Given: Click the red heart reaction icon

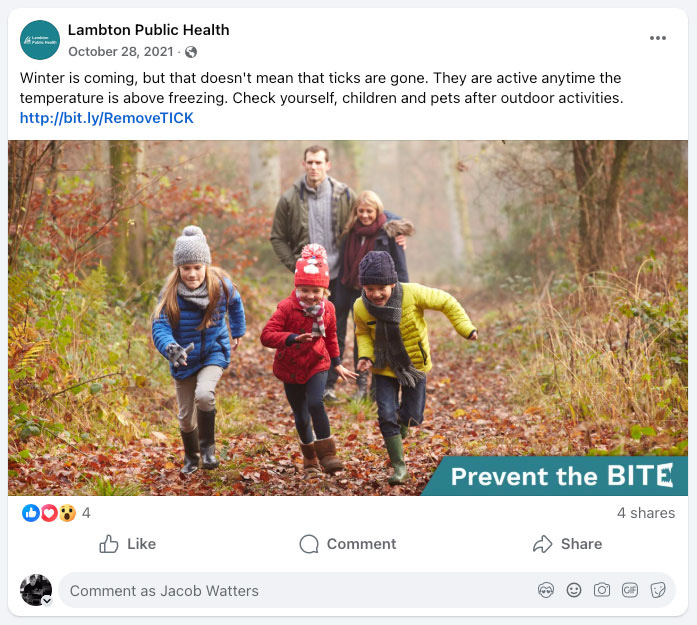Looking at the screenshot, I should point(49,513).
